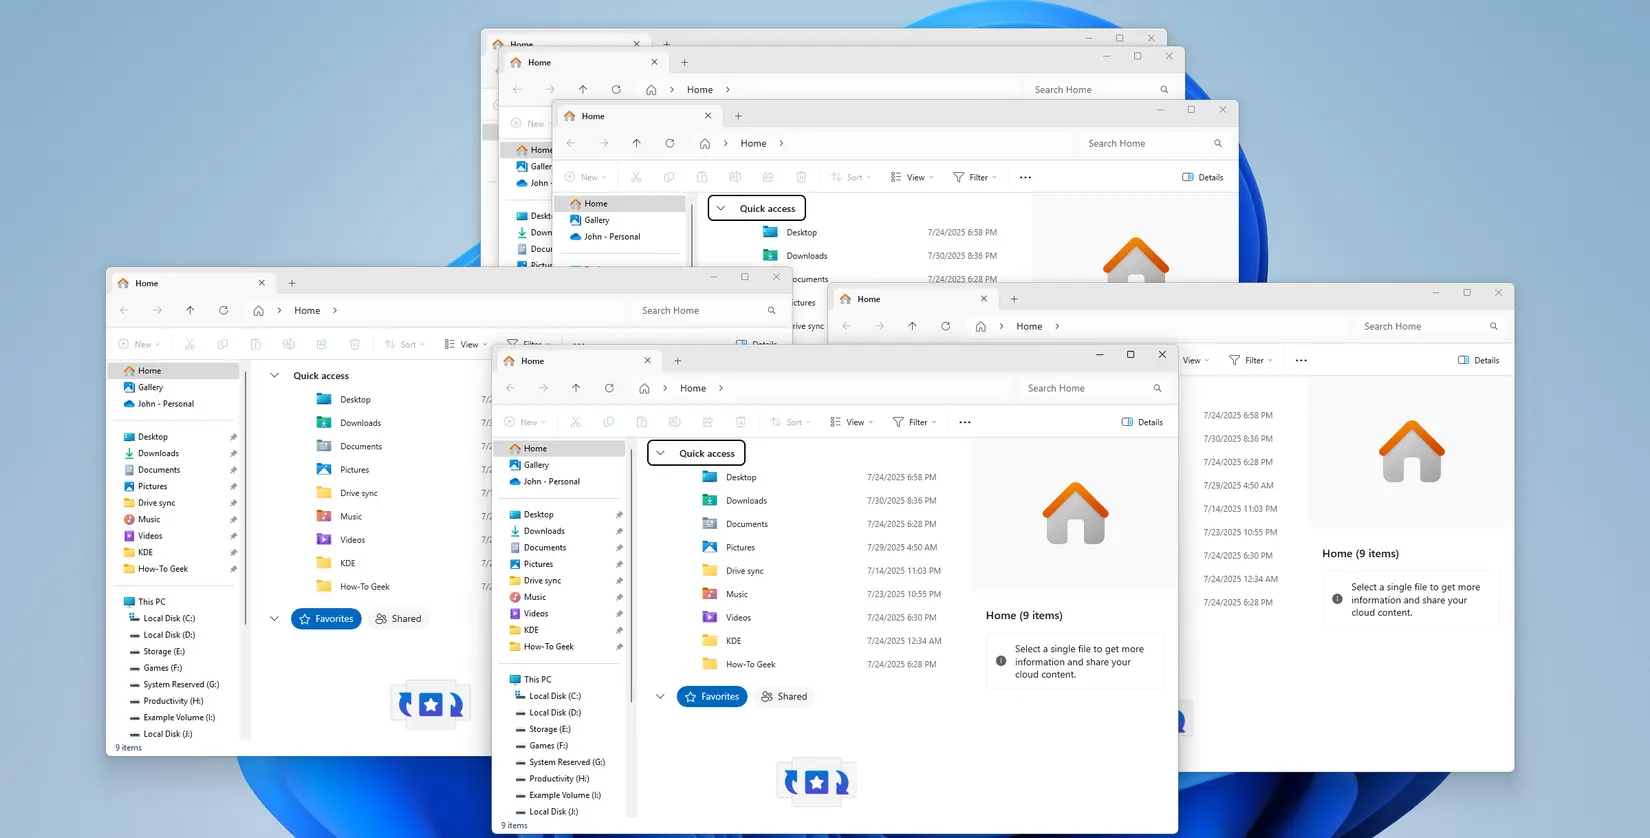The height and width of the screenshot is (838, 1650).
Task: Open the Sort dropdown in the front window
Action: (x=791, y=422)
